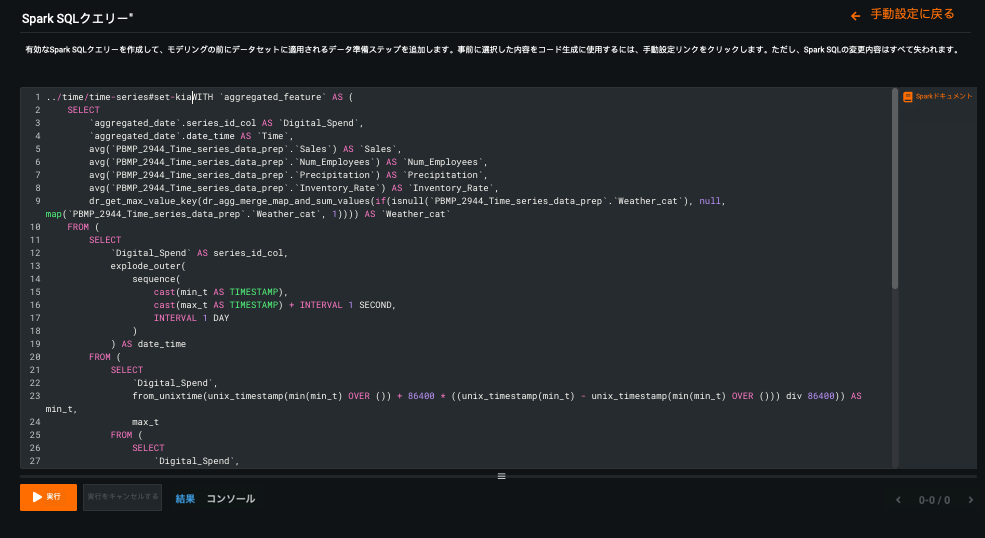This screenshot has height=538, width=985.
Task: Place cursor on SELECT keyword in line 2
Action: tap(83, 110)
